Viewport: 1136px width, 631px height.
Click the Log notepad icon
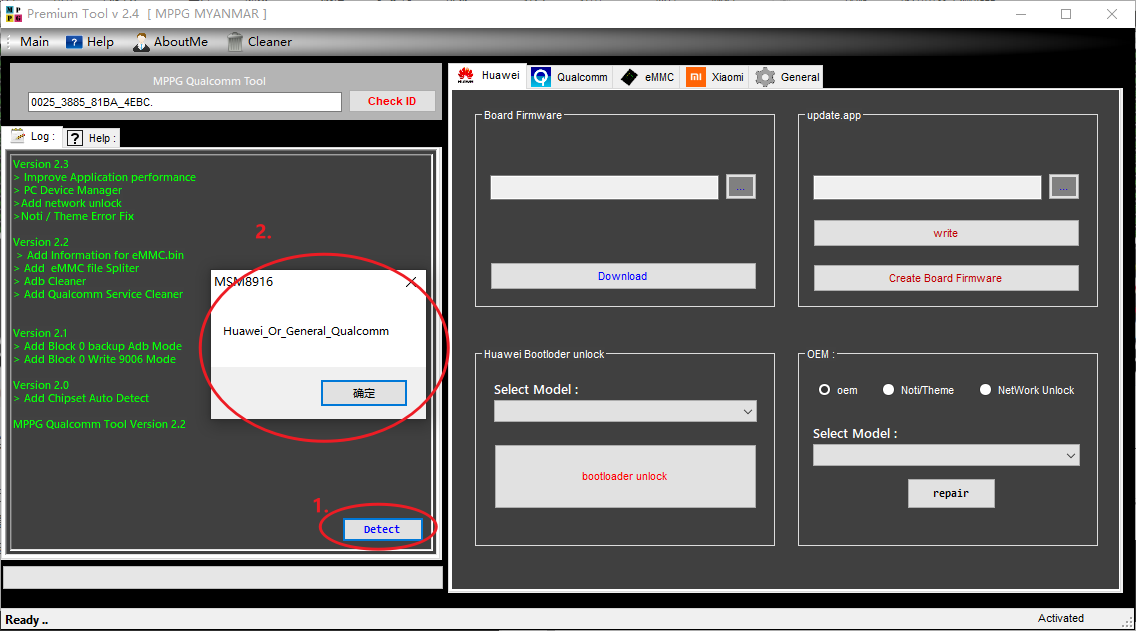(x=18, y=135)
